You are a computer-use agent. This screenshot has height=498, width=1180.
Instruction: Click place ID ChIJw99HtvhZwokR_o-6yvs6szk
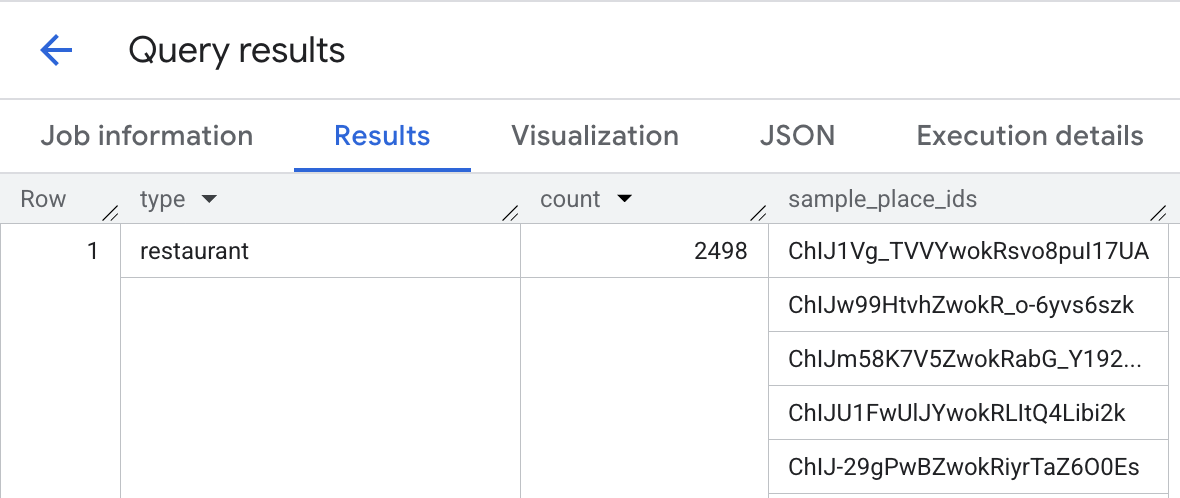pos(961,305)
